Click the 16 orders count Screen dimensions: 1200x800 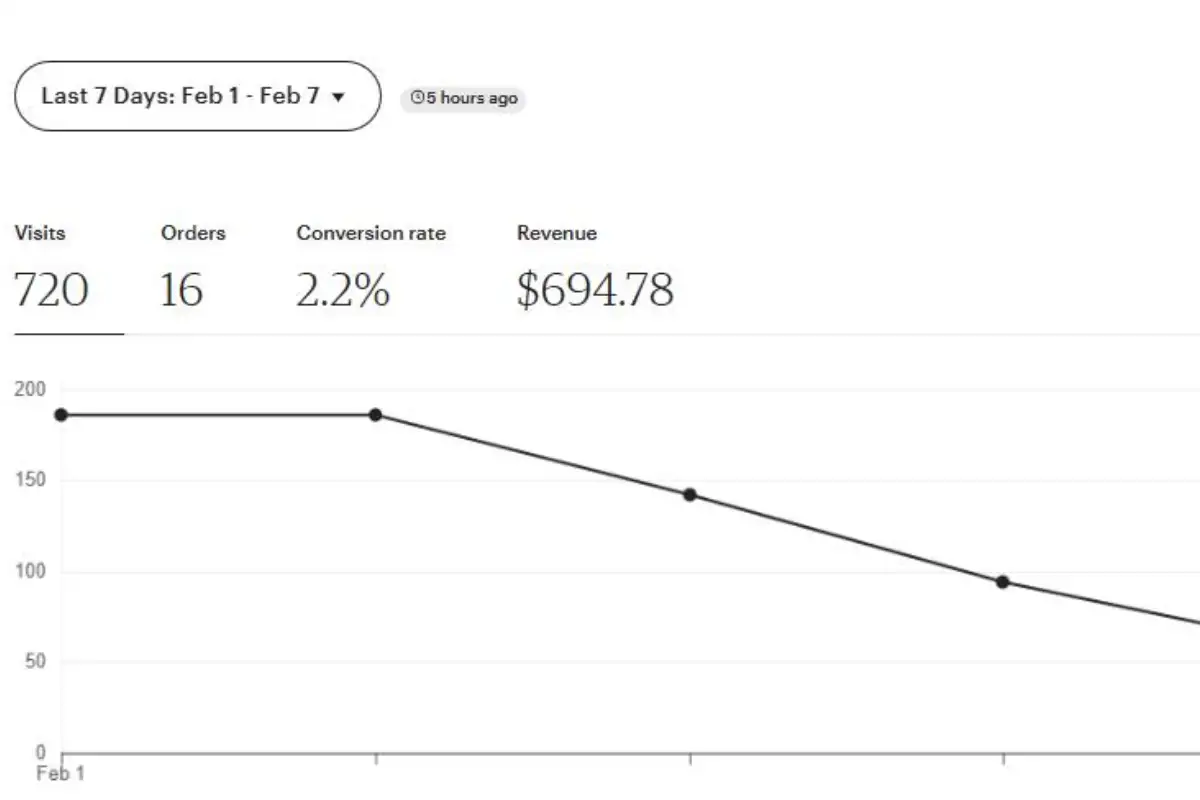[x=181, y=291]
